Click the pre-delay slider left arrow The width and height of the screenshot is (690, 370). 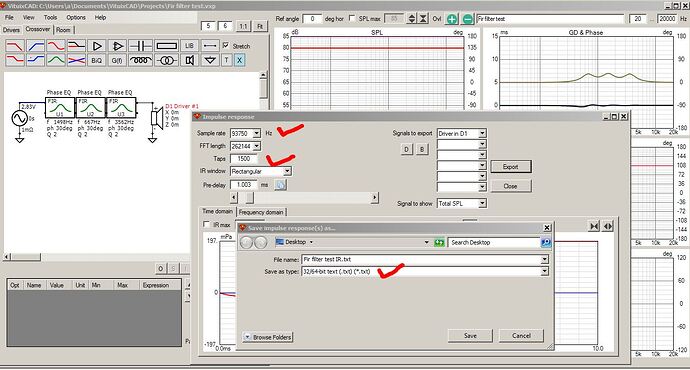pyautogui.click(x=234, y=198)
